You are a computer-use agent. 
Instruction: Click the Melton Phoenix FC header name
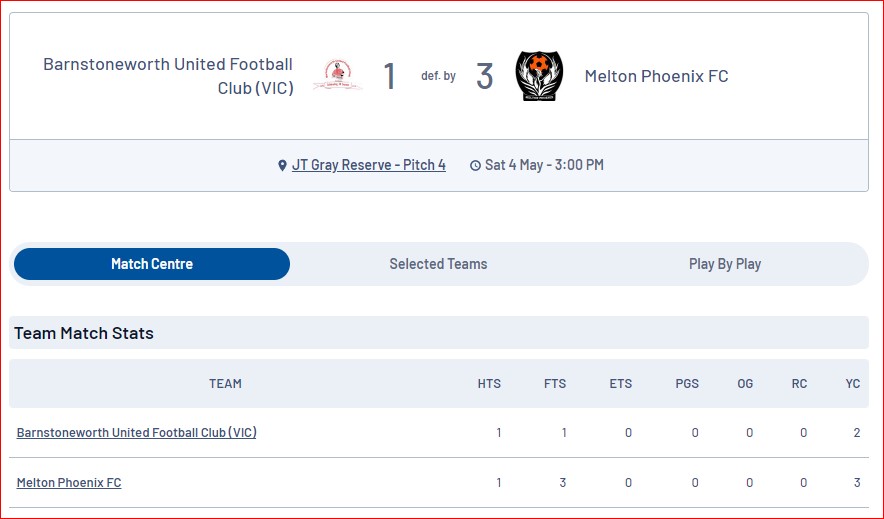pyautogui.click(x=656, y=76)
